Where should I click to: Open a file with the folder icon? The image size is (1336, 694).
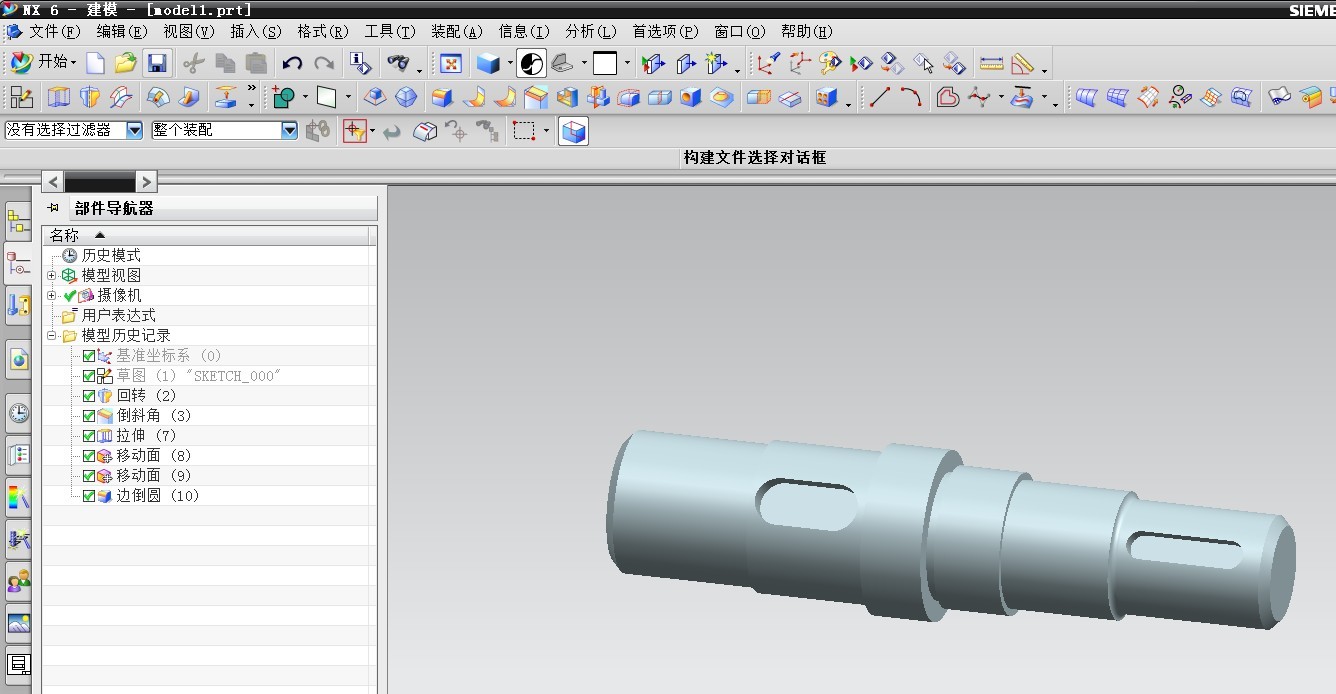click(x=126, y=63)
